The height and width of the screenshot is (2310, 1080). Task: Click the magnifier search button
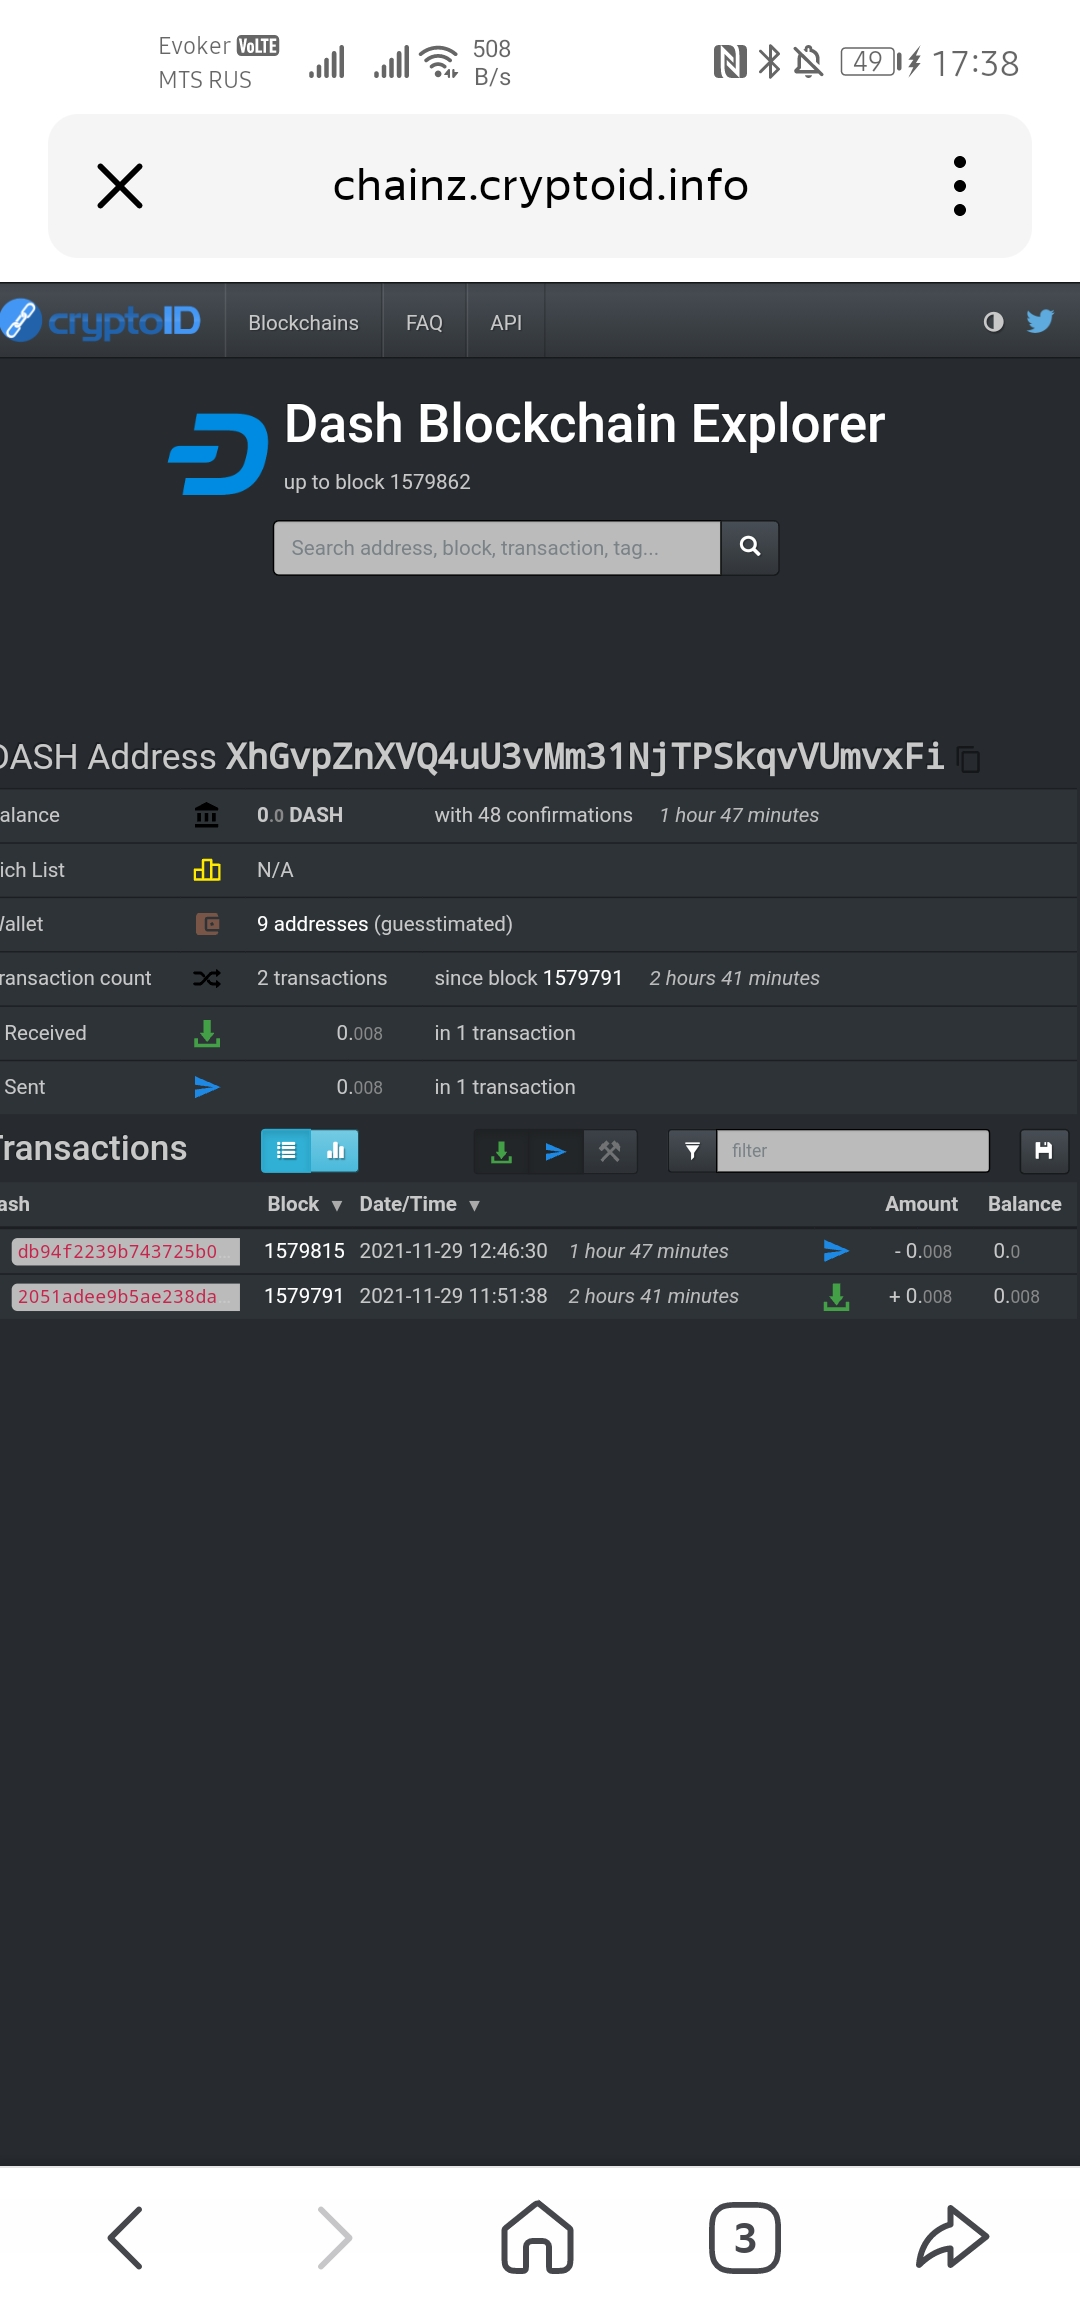[x=750, y=548]
